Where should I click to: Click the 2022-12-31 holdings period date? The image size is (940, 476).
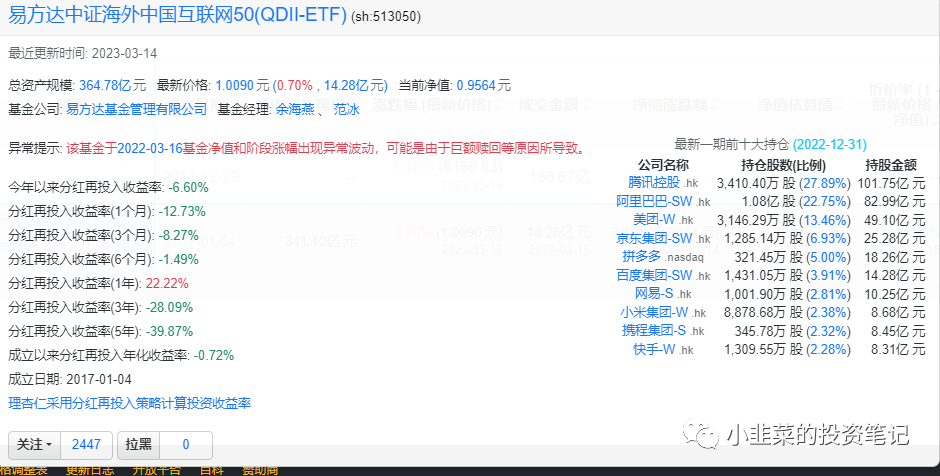830,144
